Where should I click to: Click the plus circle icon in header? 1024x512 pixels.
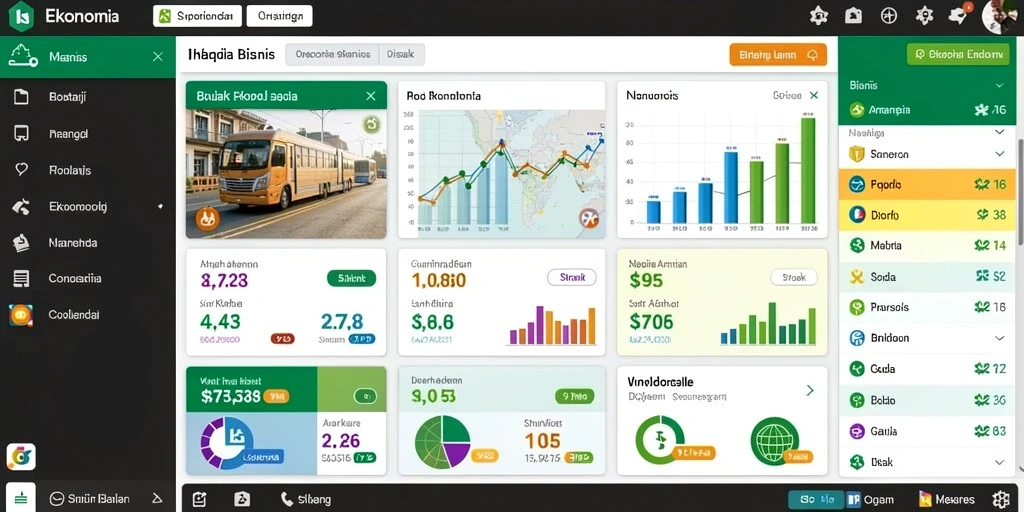(889, 16)
